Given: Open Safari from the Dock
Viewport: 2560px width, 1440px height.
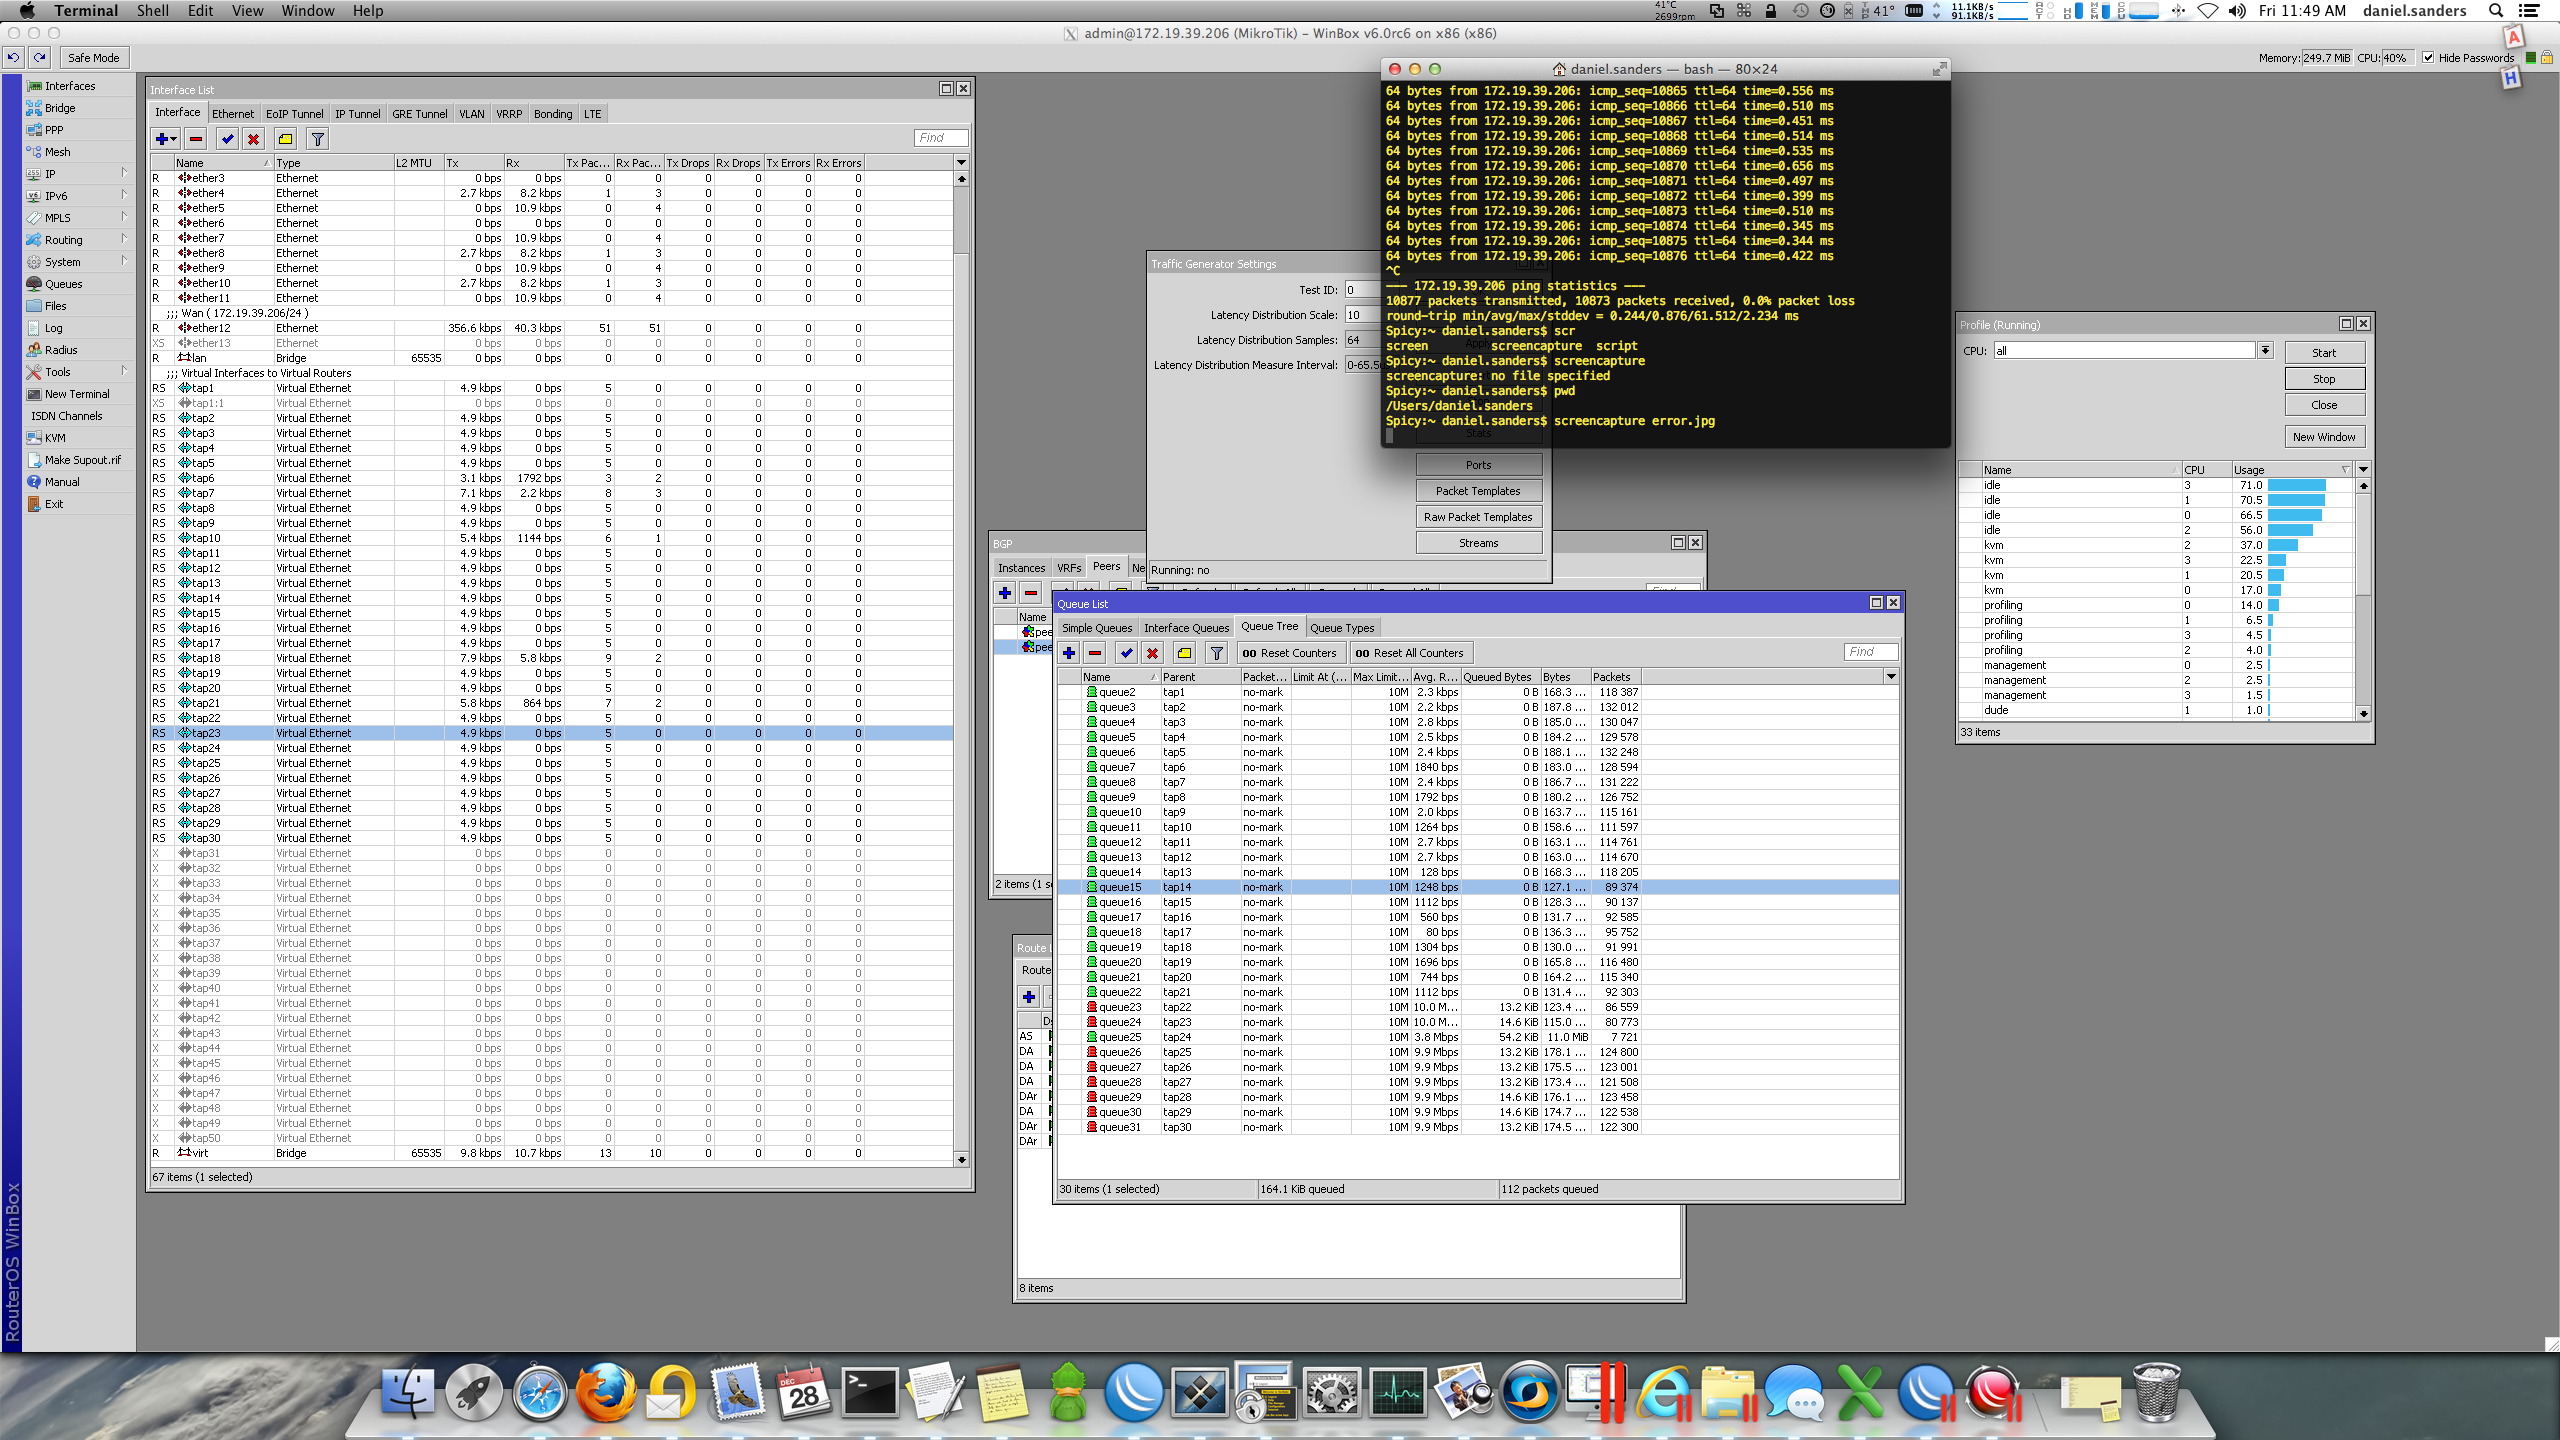Looking at the screenshot, I should coord(540,1392).
